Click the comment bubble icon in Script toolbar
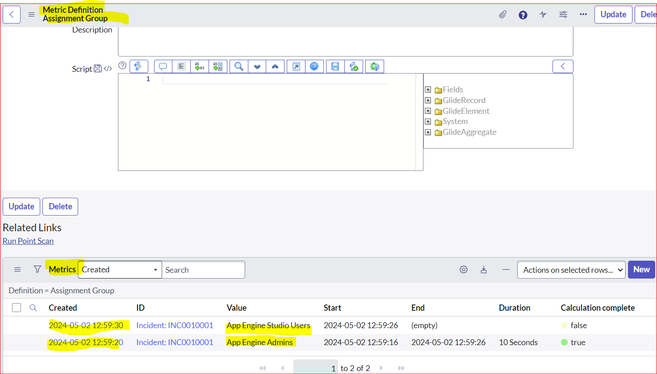This screenshot has height=374, width=657. pyautogui.click(x=163, y=66)
